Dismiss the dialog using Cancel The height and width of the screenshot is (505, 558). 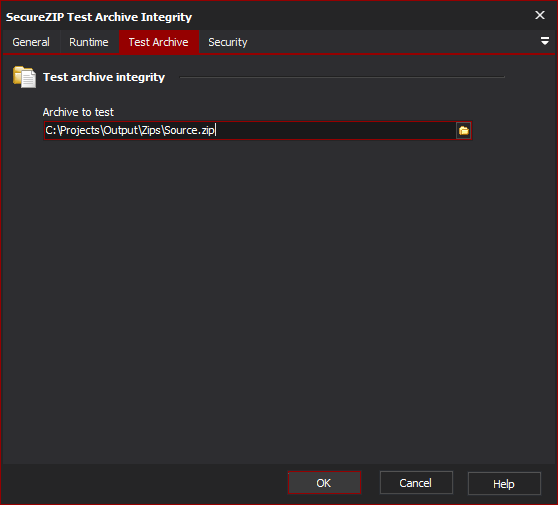(416, 483)
